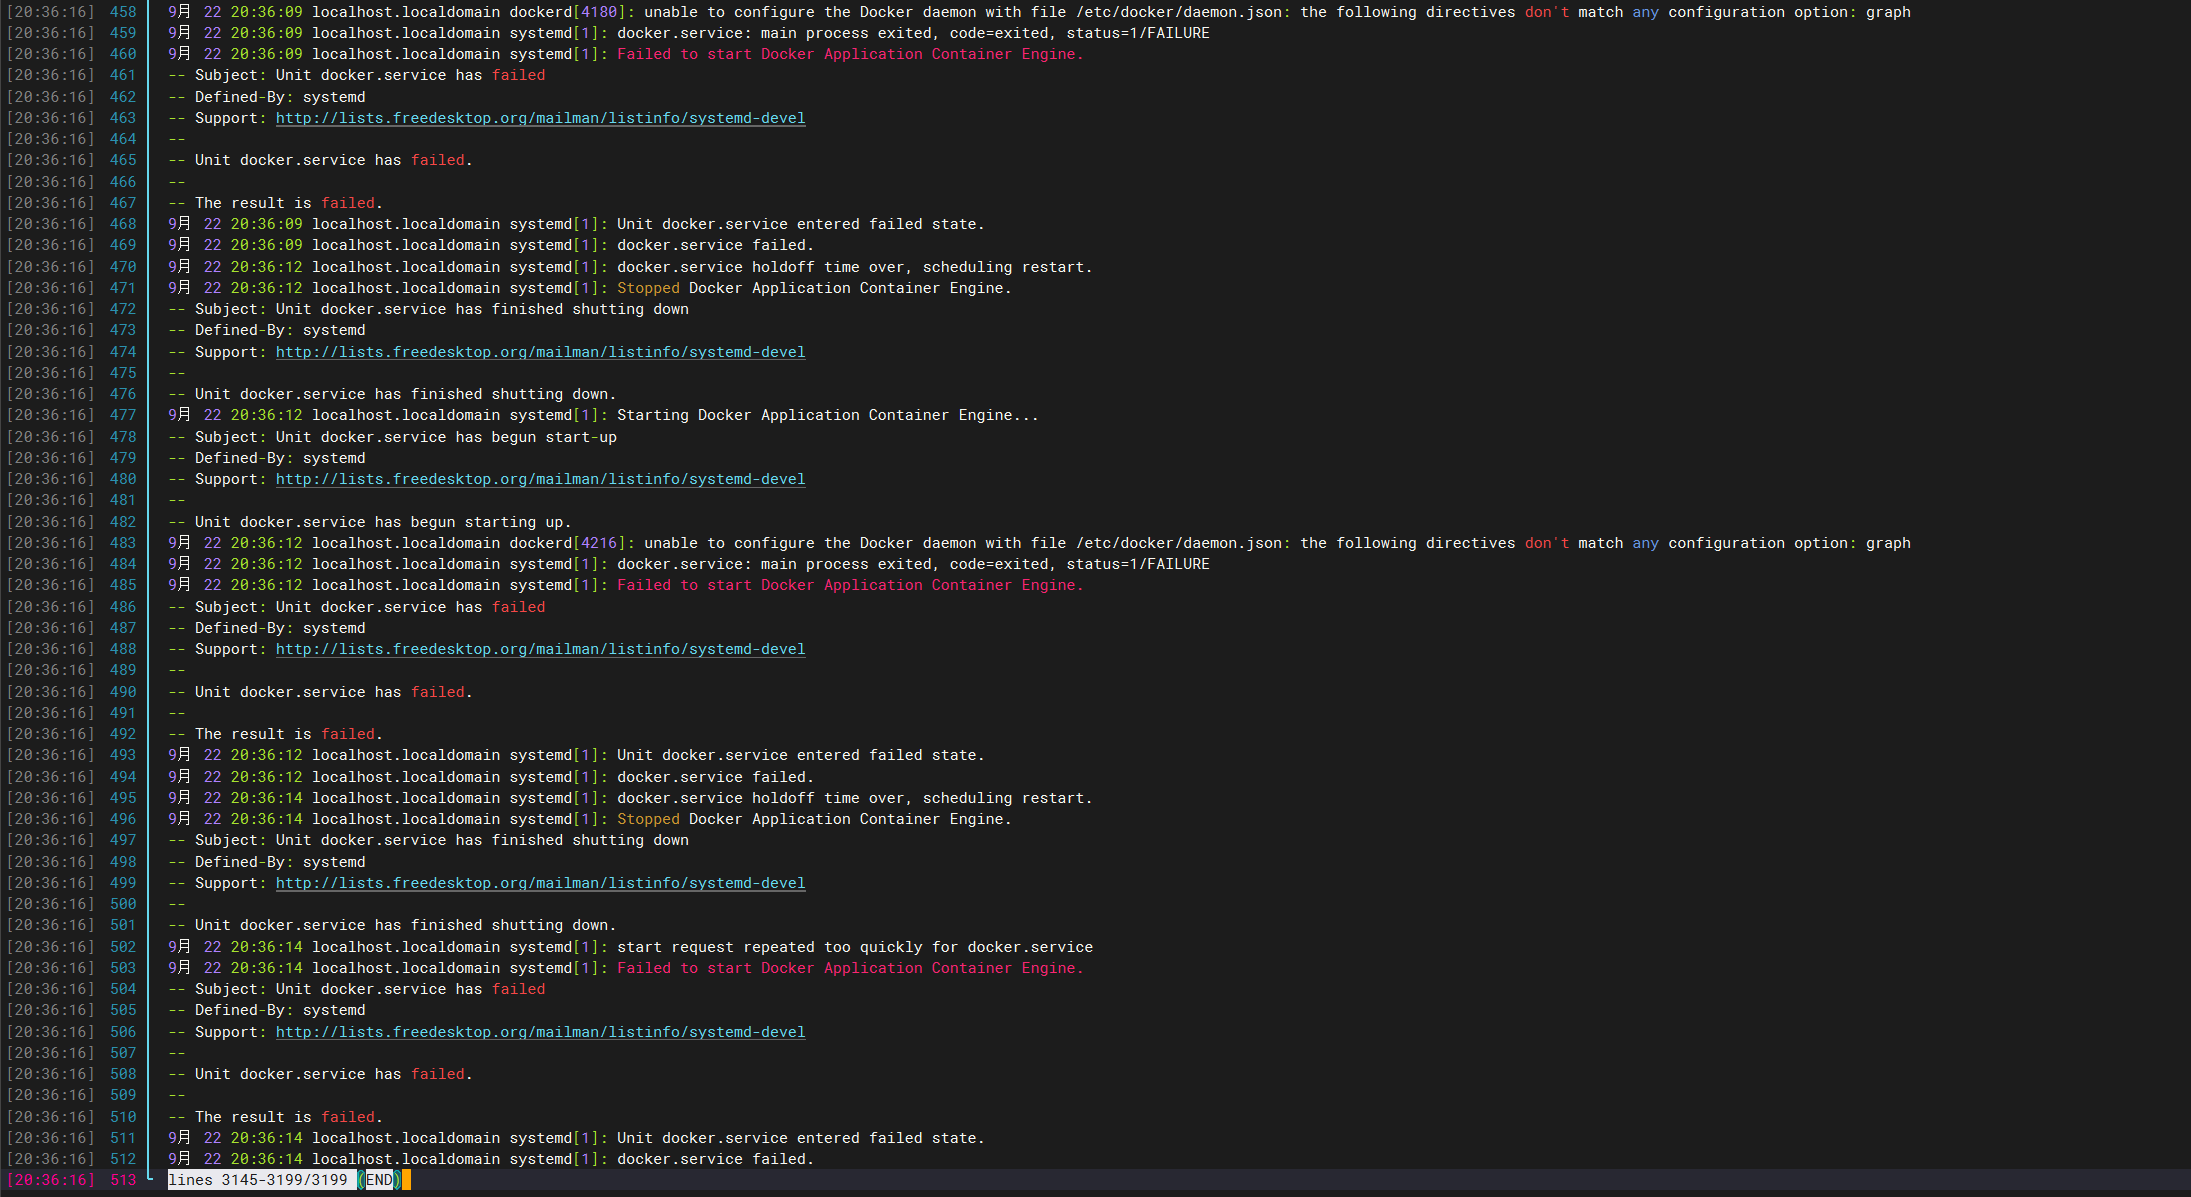Viewport: 2191px width, 1197px height.
Task: Open the freedesktop link on line 506
Action: coord(540,1032)
